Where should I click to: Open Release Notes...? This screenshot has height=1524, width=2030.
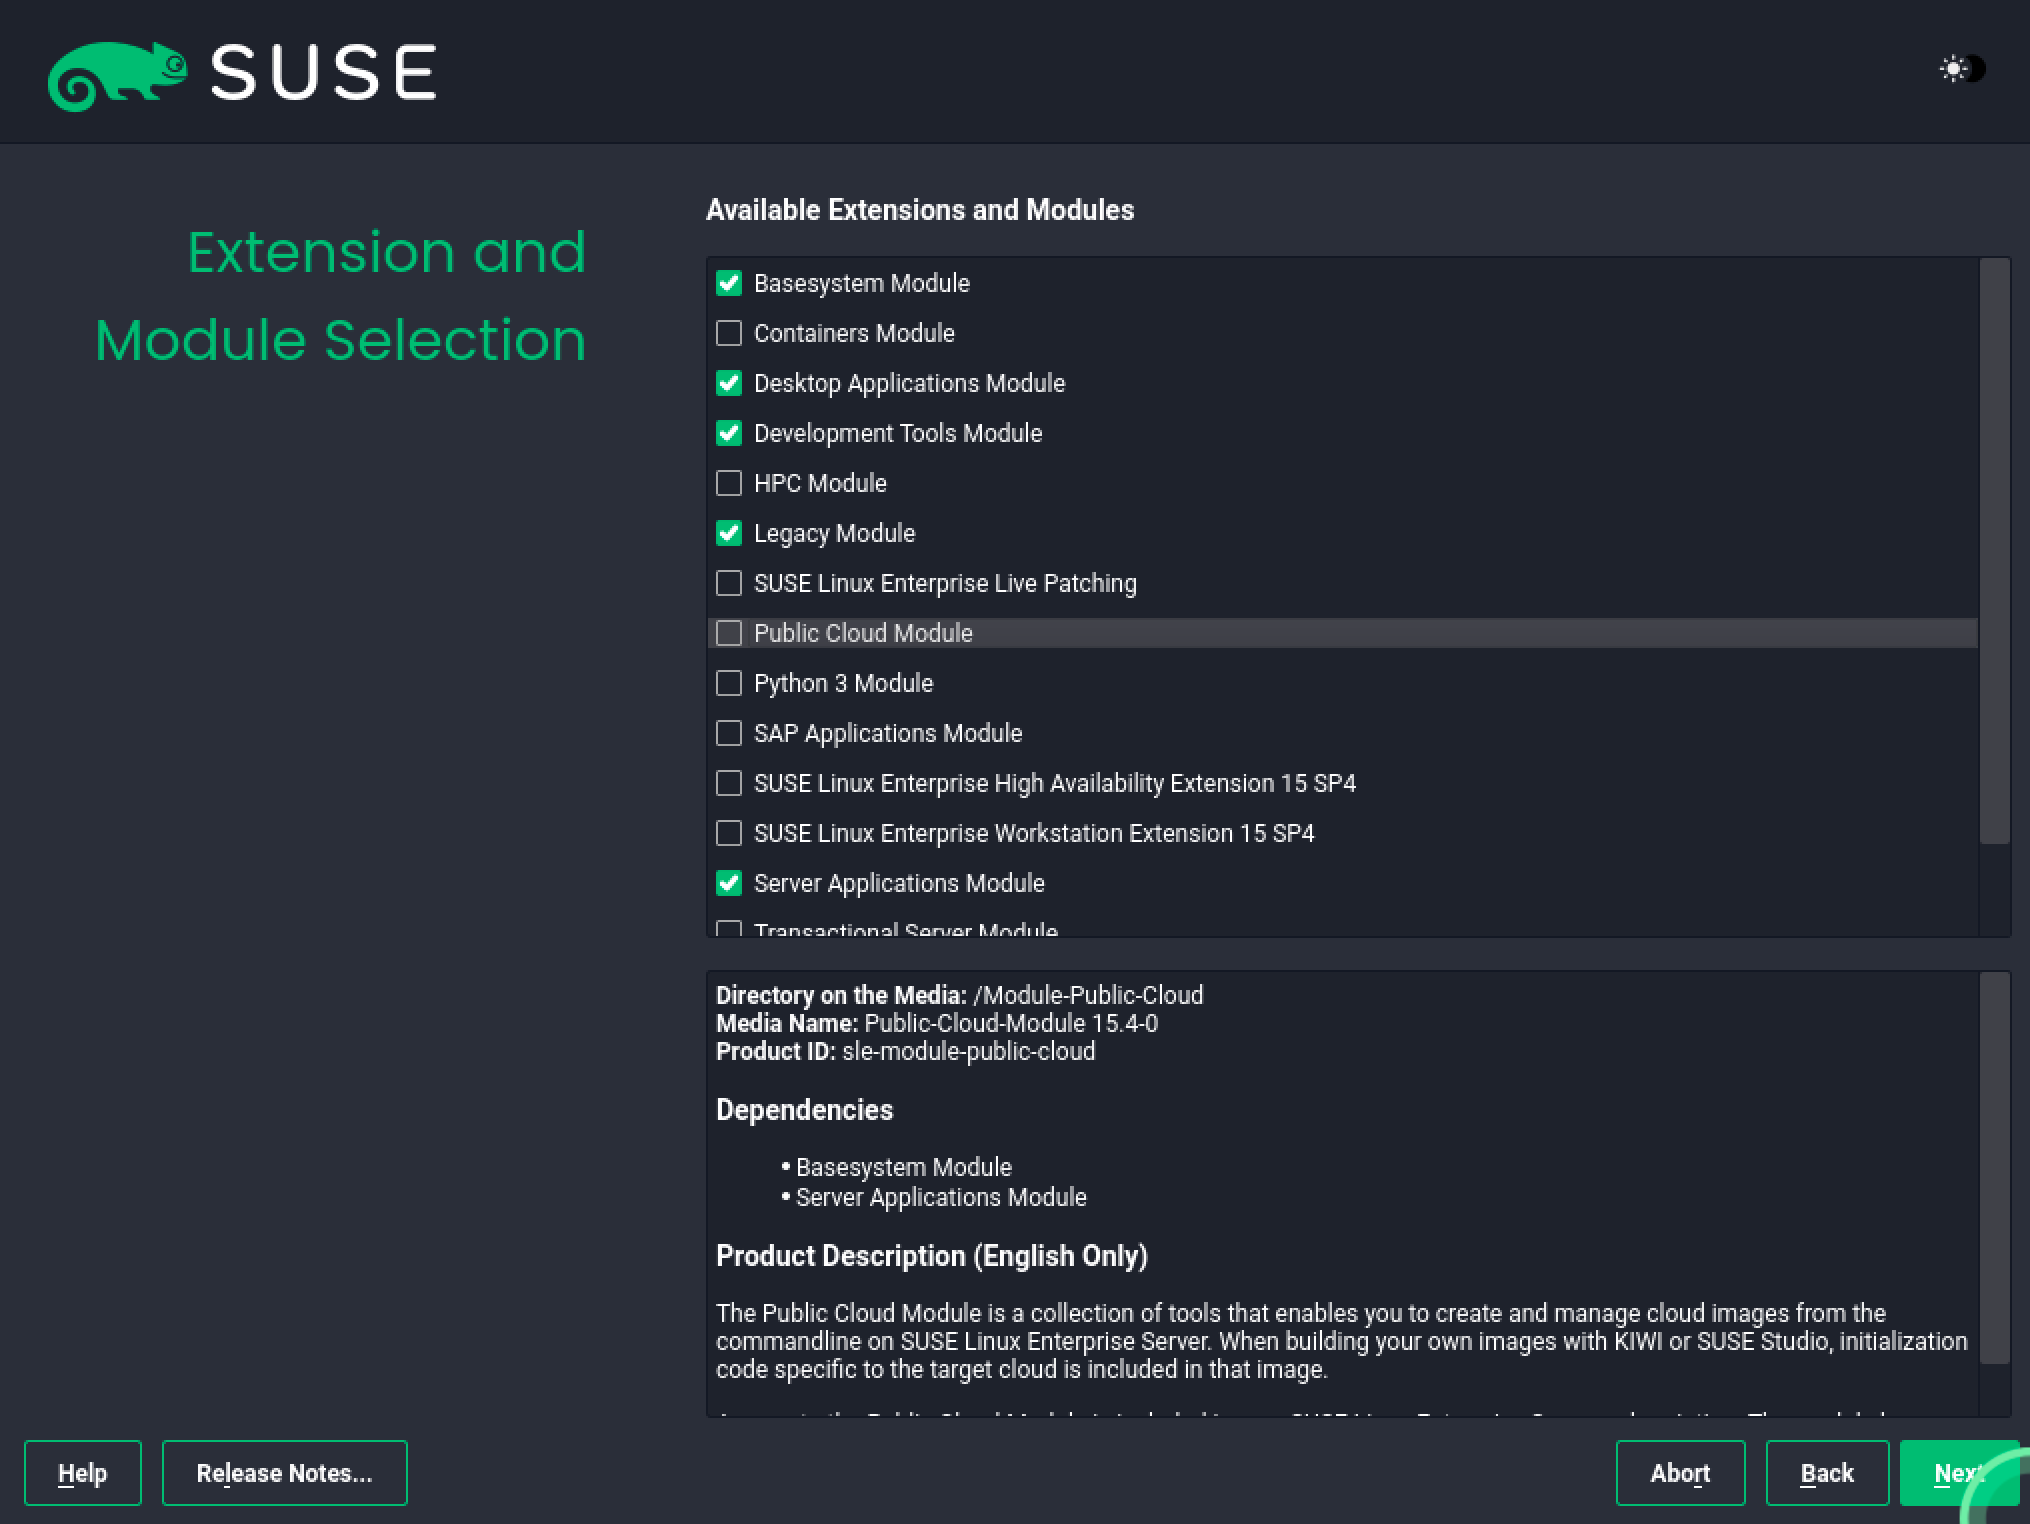285,1473
